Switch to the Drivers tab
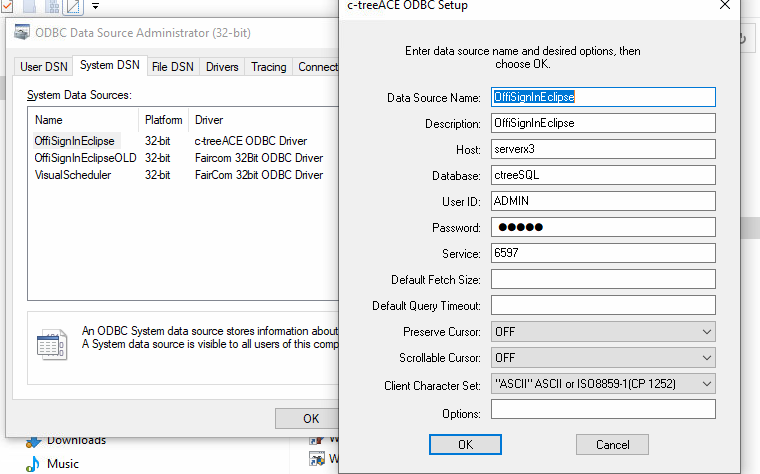This screenshot has height=474, width=760. (222, 67)
